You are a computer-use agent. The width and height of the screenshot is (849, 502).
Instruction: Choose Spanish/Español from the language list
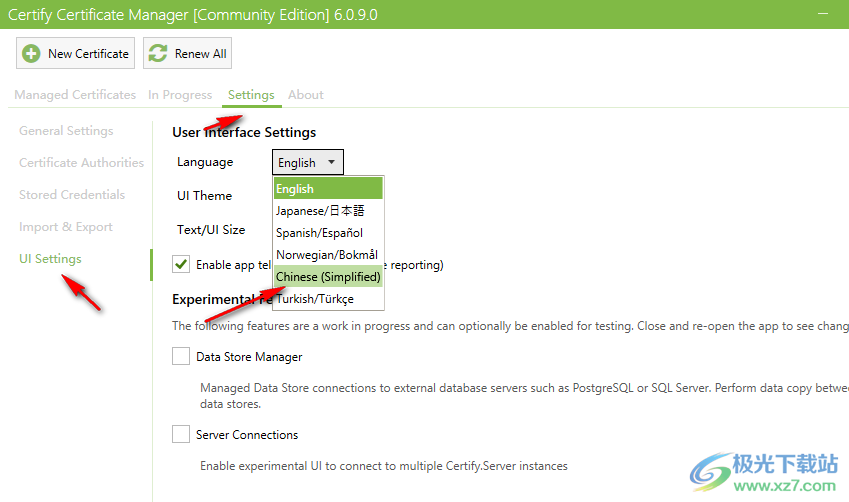click(328, 233)
